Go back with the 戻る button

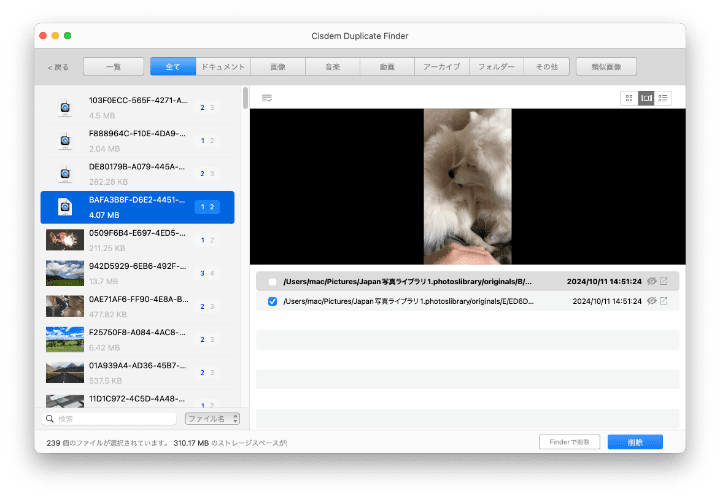58,67
